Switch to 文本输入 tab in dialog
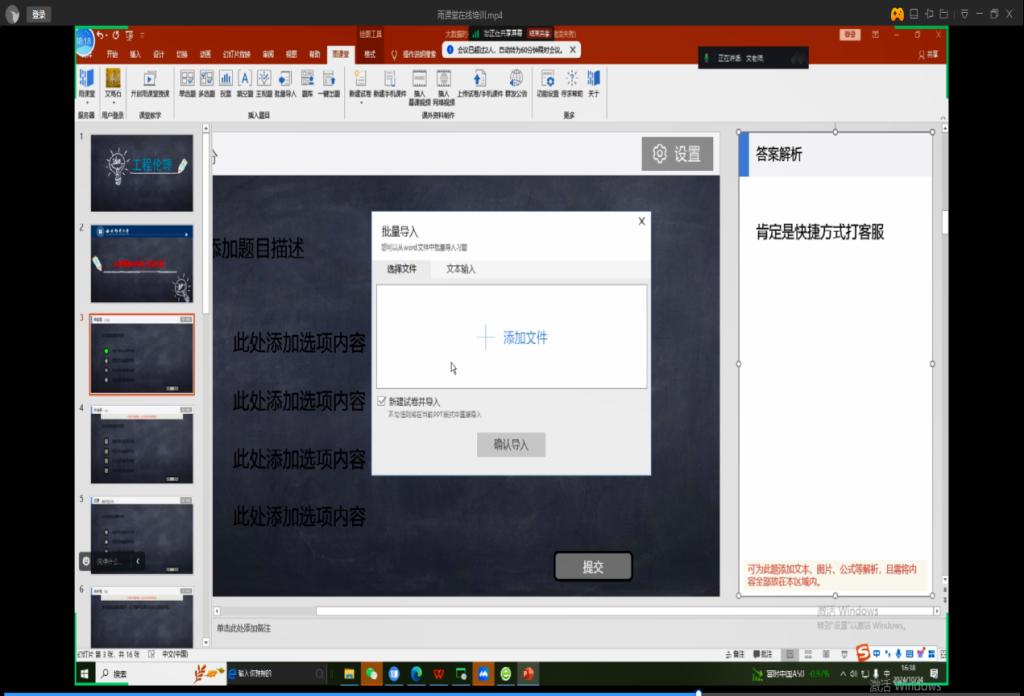1024x696 pixels. (x=460, y=269)
